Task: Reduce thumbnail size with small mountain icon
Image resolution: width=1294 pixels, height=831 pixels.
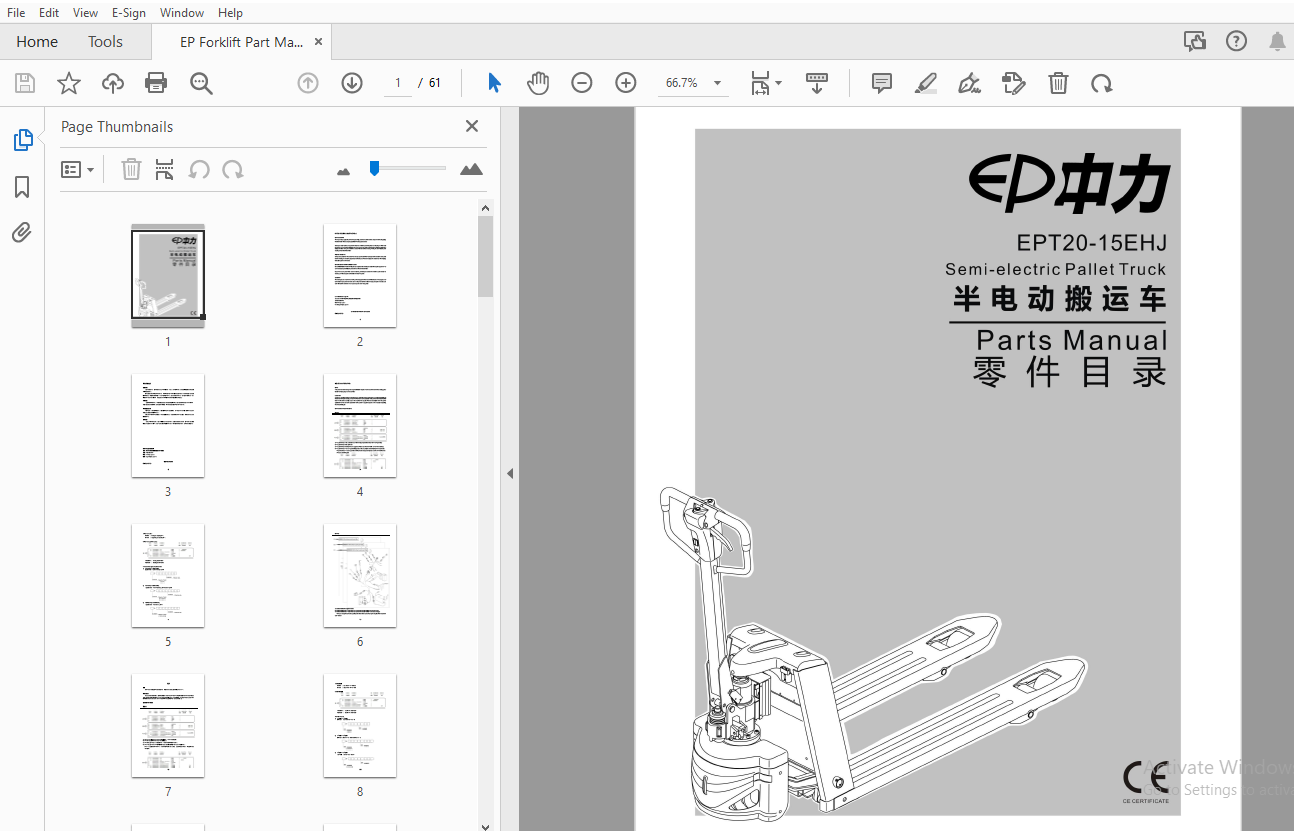Action: click(x=344, y=171)
